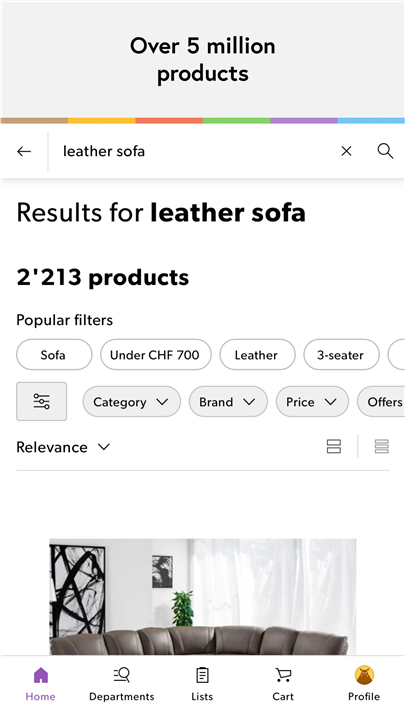Toggle the 3-seater filter chip
The height and width of the screenshot is (720, 405).
pos(342,354)
